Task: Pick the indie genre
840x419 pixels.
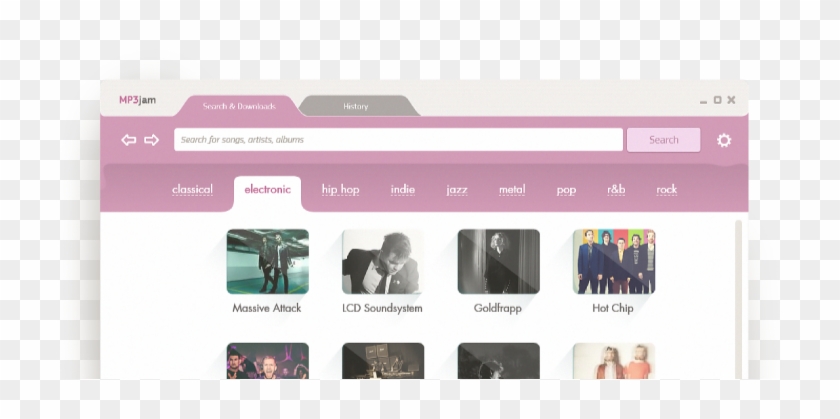Action: point(402,190)
